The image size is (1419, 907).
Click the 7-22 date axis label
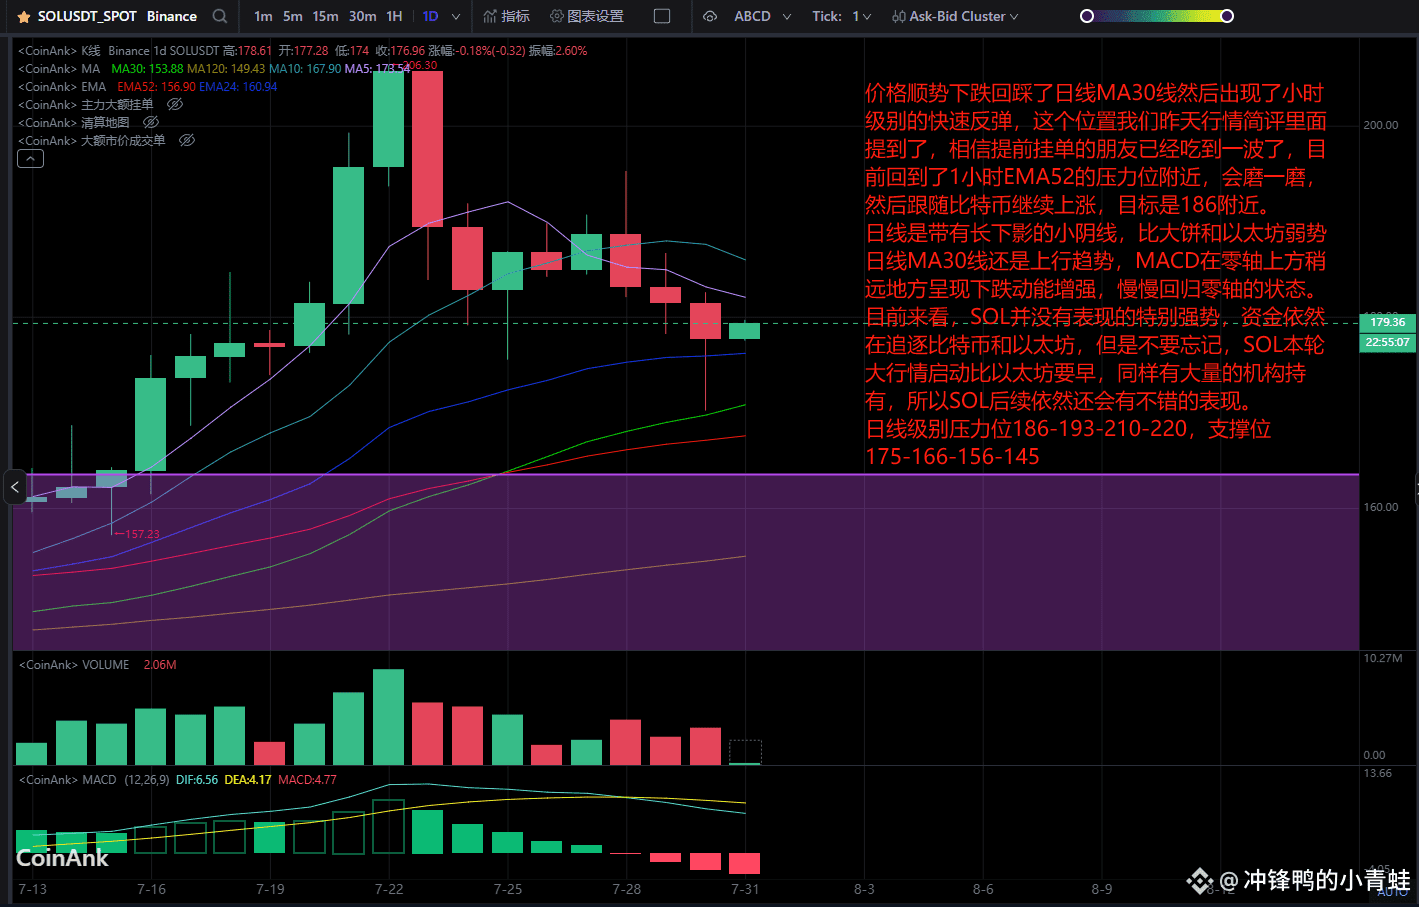coord(389,889)
